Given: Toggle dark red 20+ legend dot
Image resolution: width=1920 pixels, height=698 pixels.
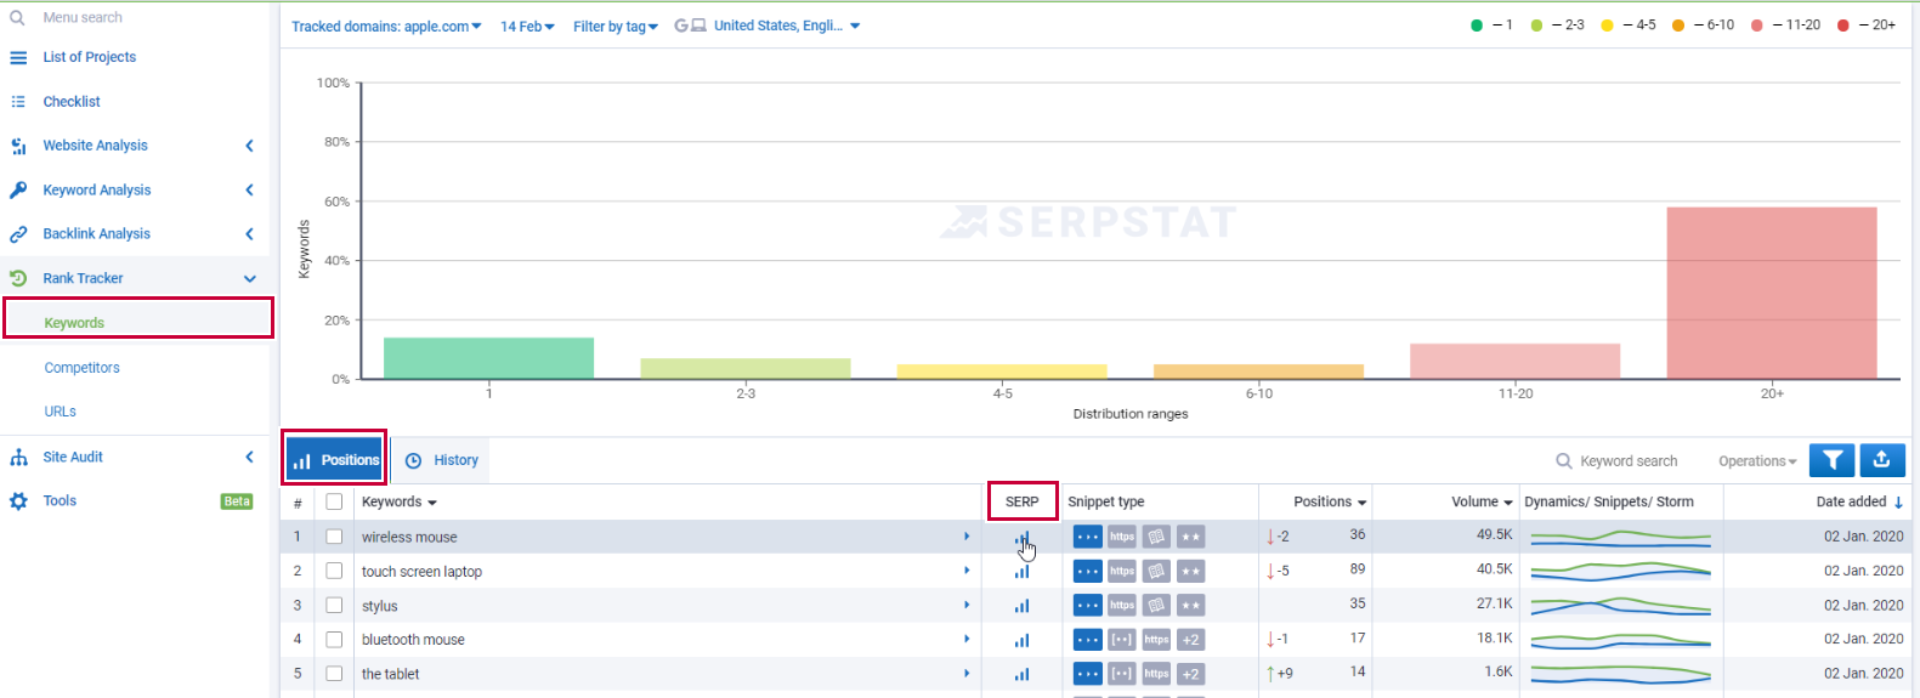Looking at the screenshot, I should [1843, 25].
